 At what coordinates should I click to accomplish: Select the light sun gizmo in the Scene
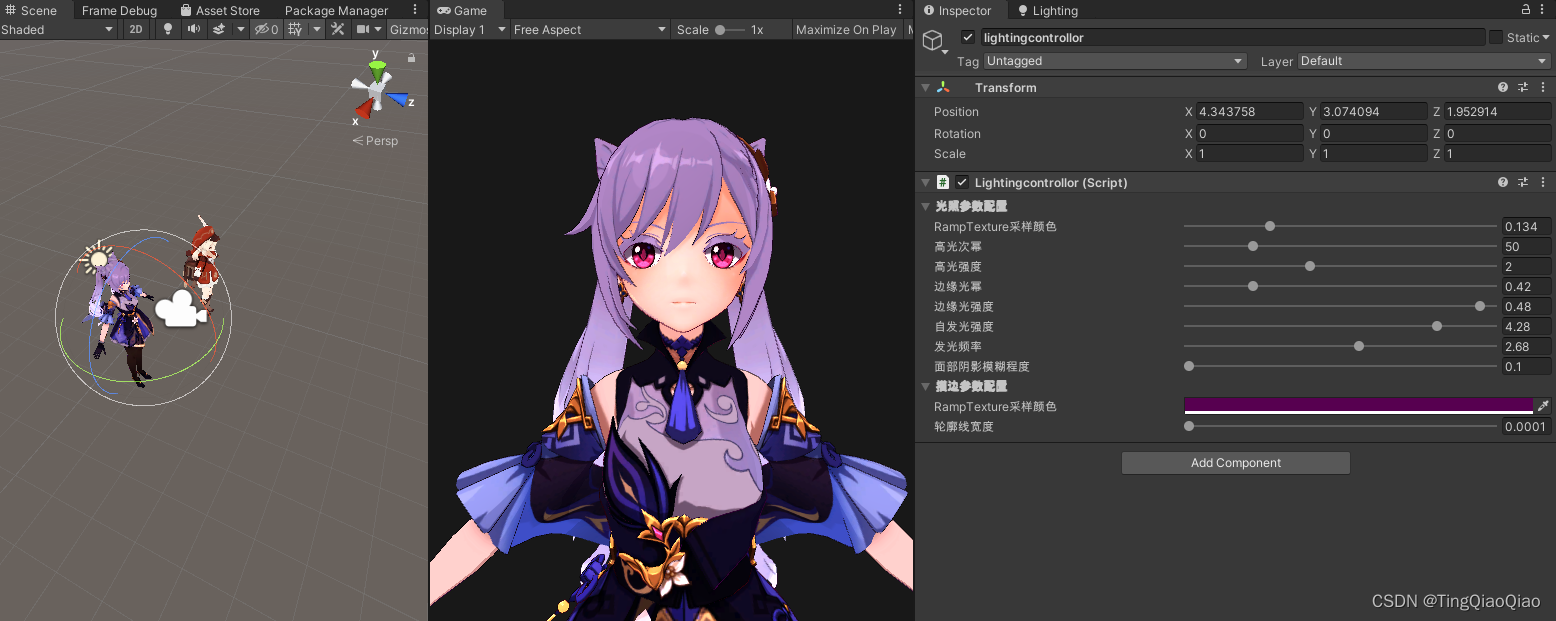pyautogui.click(x=97, y=260)
